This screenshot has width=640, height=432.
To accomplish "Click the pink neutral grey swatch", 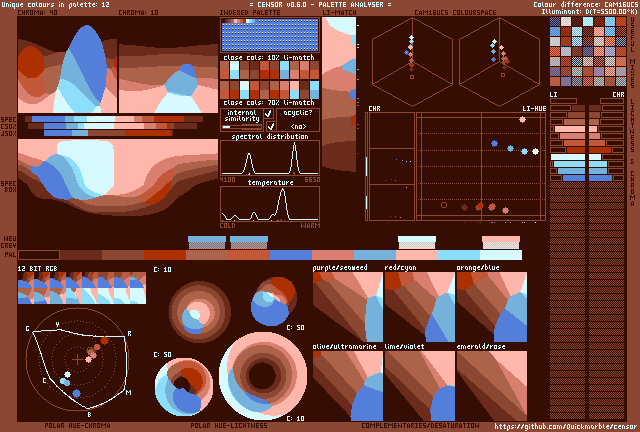I will point(501,242).
